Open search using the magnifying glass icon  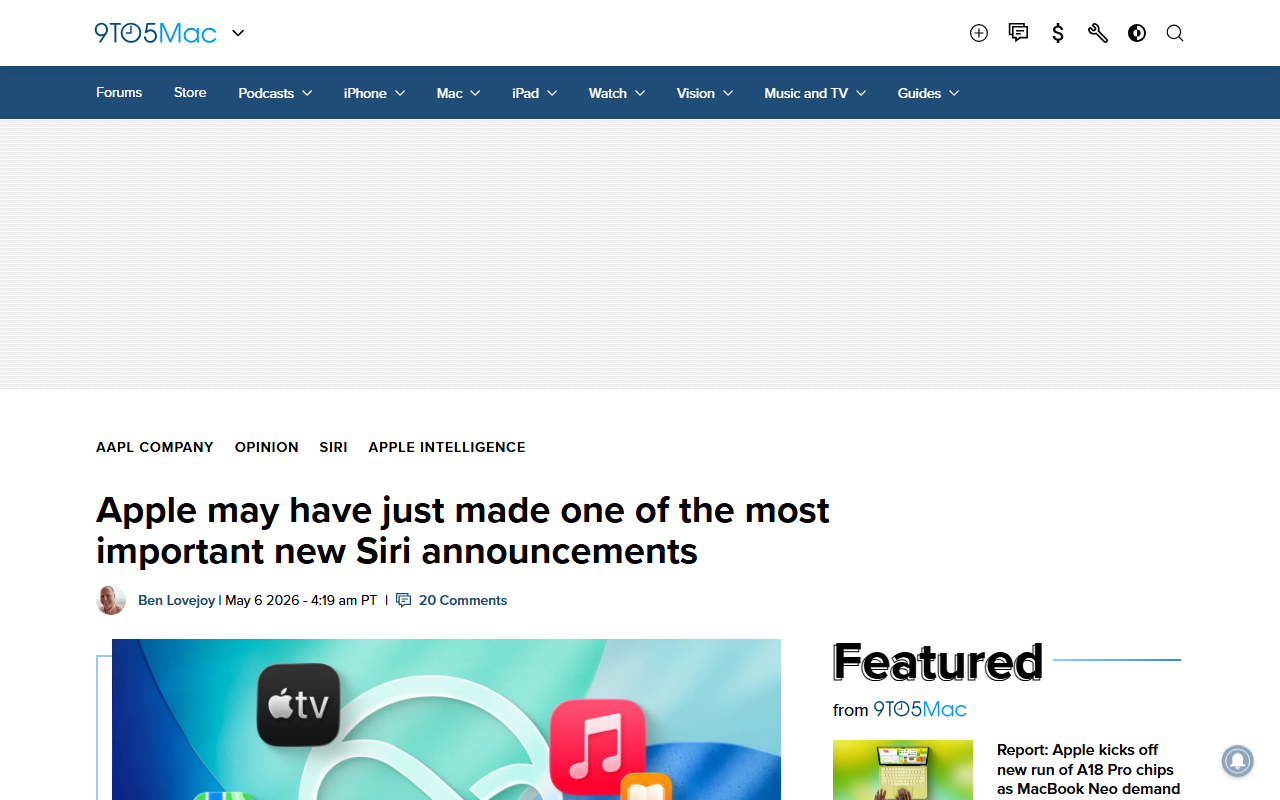(1175, 33)
